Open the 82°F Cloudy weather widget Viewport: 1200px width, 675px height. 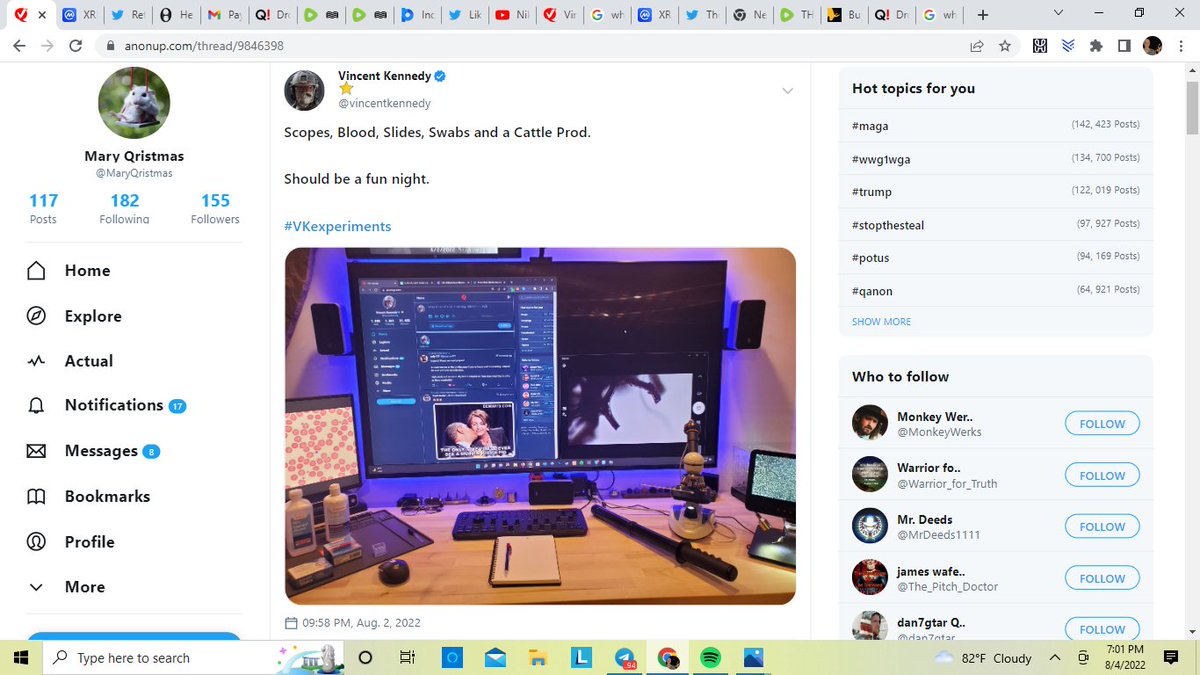pyautogui.click(x=984, y=658)
